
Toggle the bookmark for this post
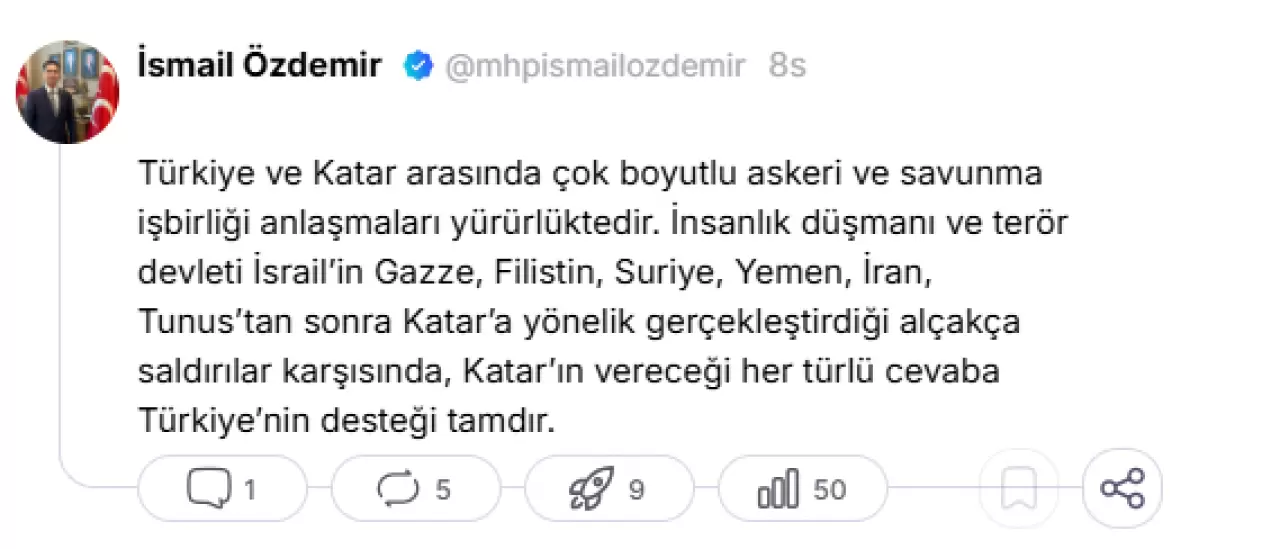click(x=1020, y=489)
